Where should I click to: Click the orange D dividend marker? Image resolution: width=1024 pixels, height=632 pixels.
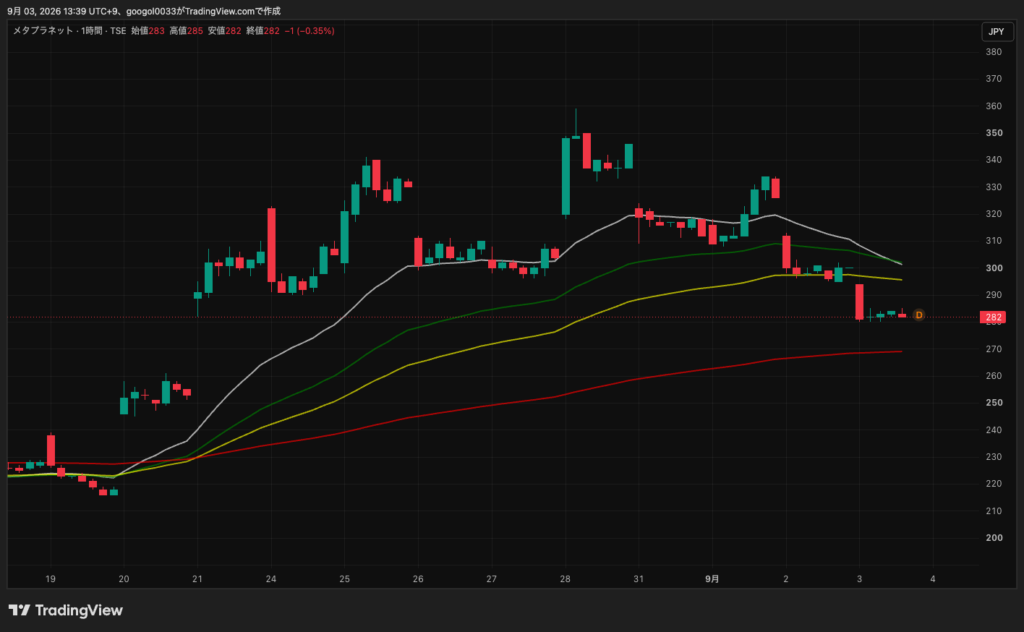[919, 315]
